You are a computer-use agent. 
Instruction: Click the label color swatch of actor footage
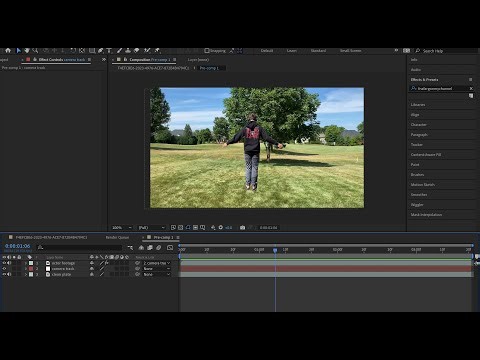31,263
